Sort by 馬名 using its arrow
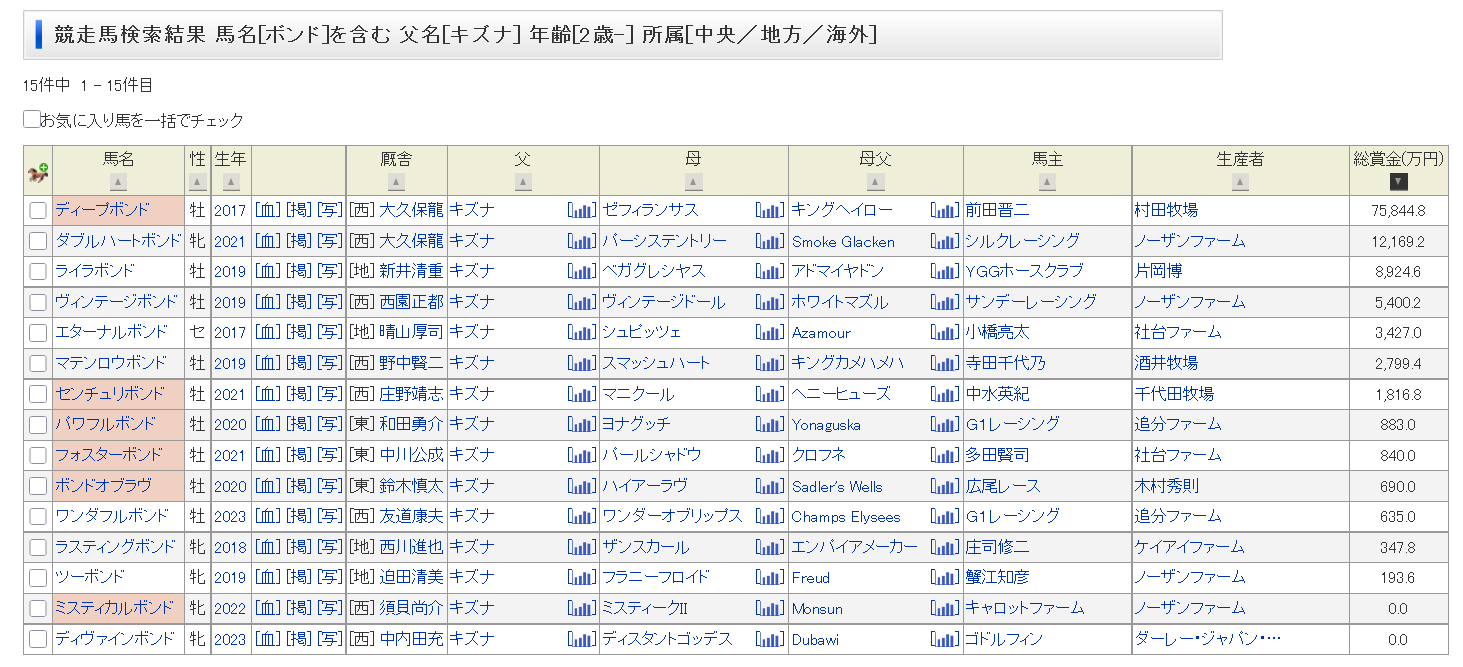Viewport: 1463px width, 667px height. click(118, 182)
